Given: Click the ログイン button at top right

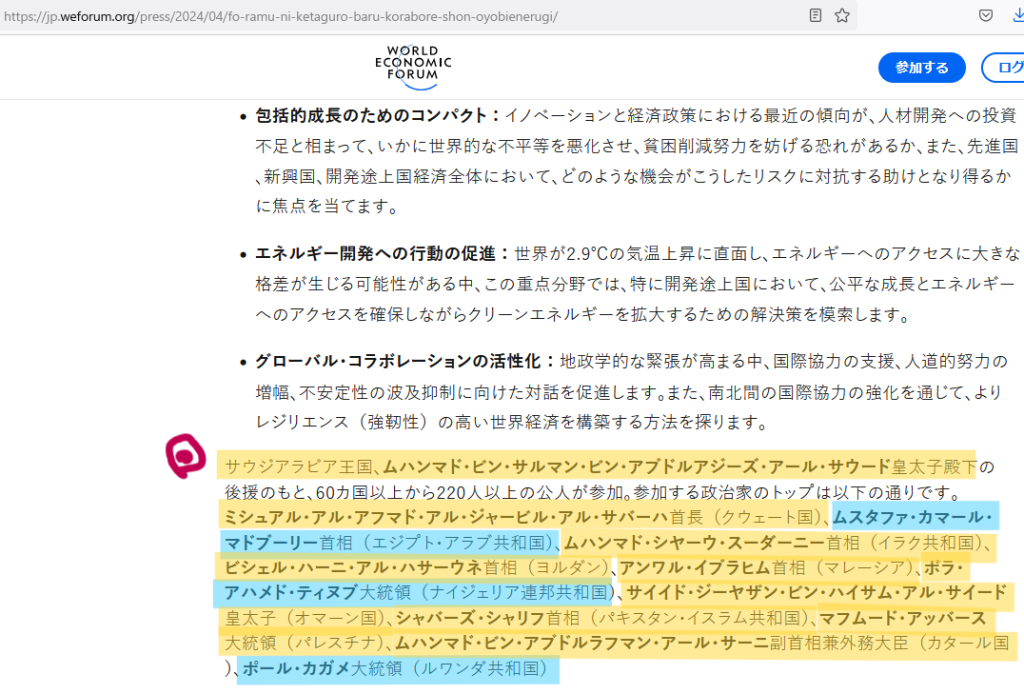Looking at the screenshot, I should [x=1004, y=68].
